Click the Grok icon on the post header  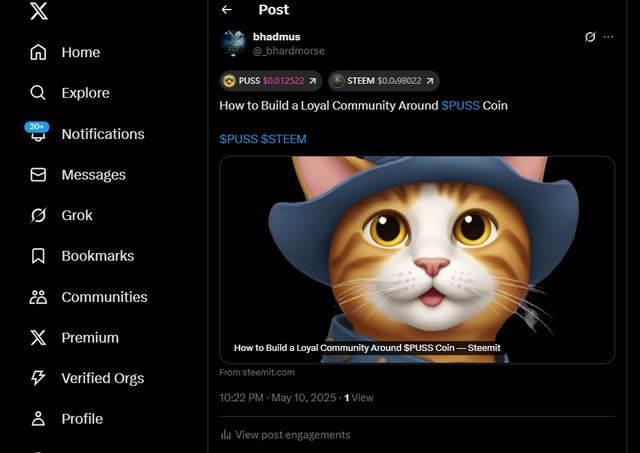[x=590, y=37]
